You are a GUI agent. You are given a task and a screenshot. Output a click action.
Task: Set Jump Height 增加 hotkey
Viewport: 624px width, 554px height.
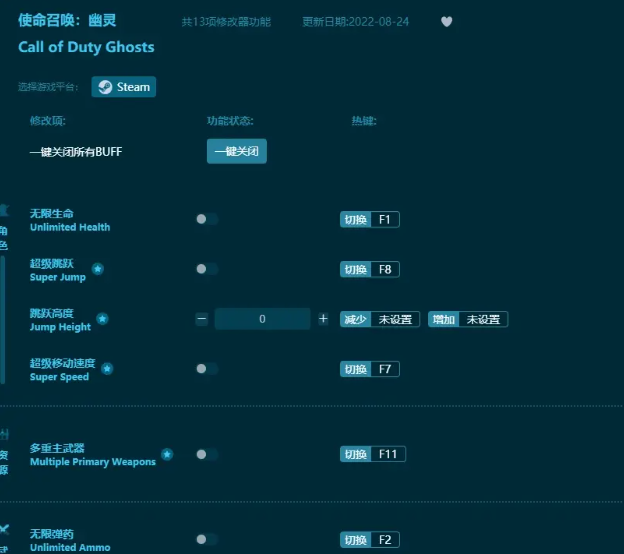tap(468, 319)
